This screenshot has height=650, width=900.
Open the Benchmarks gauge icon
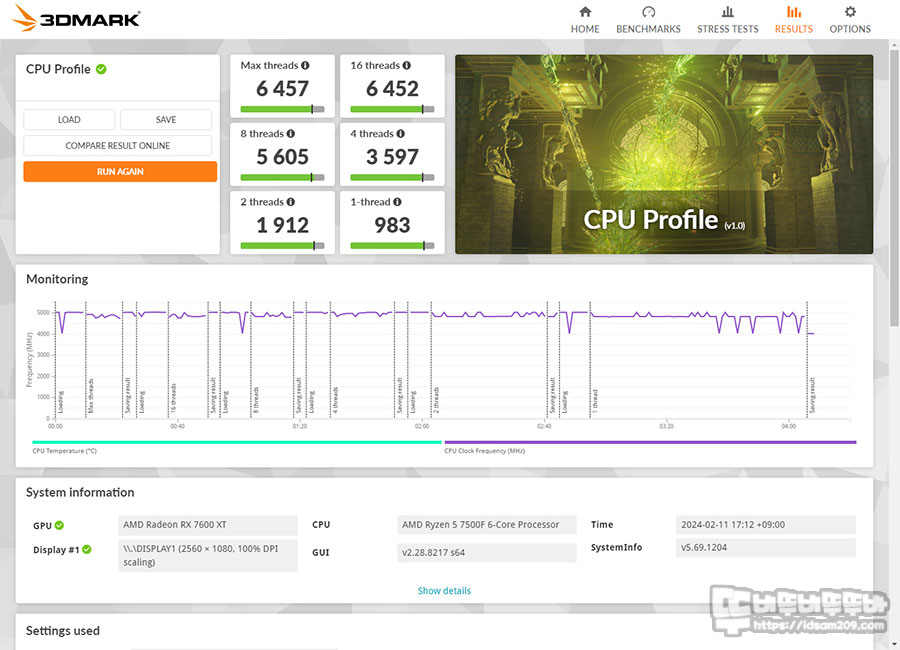click(648, 11)
